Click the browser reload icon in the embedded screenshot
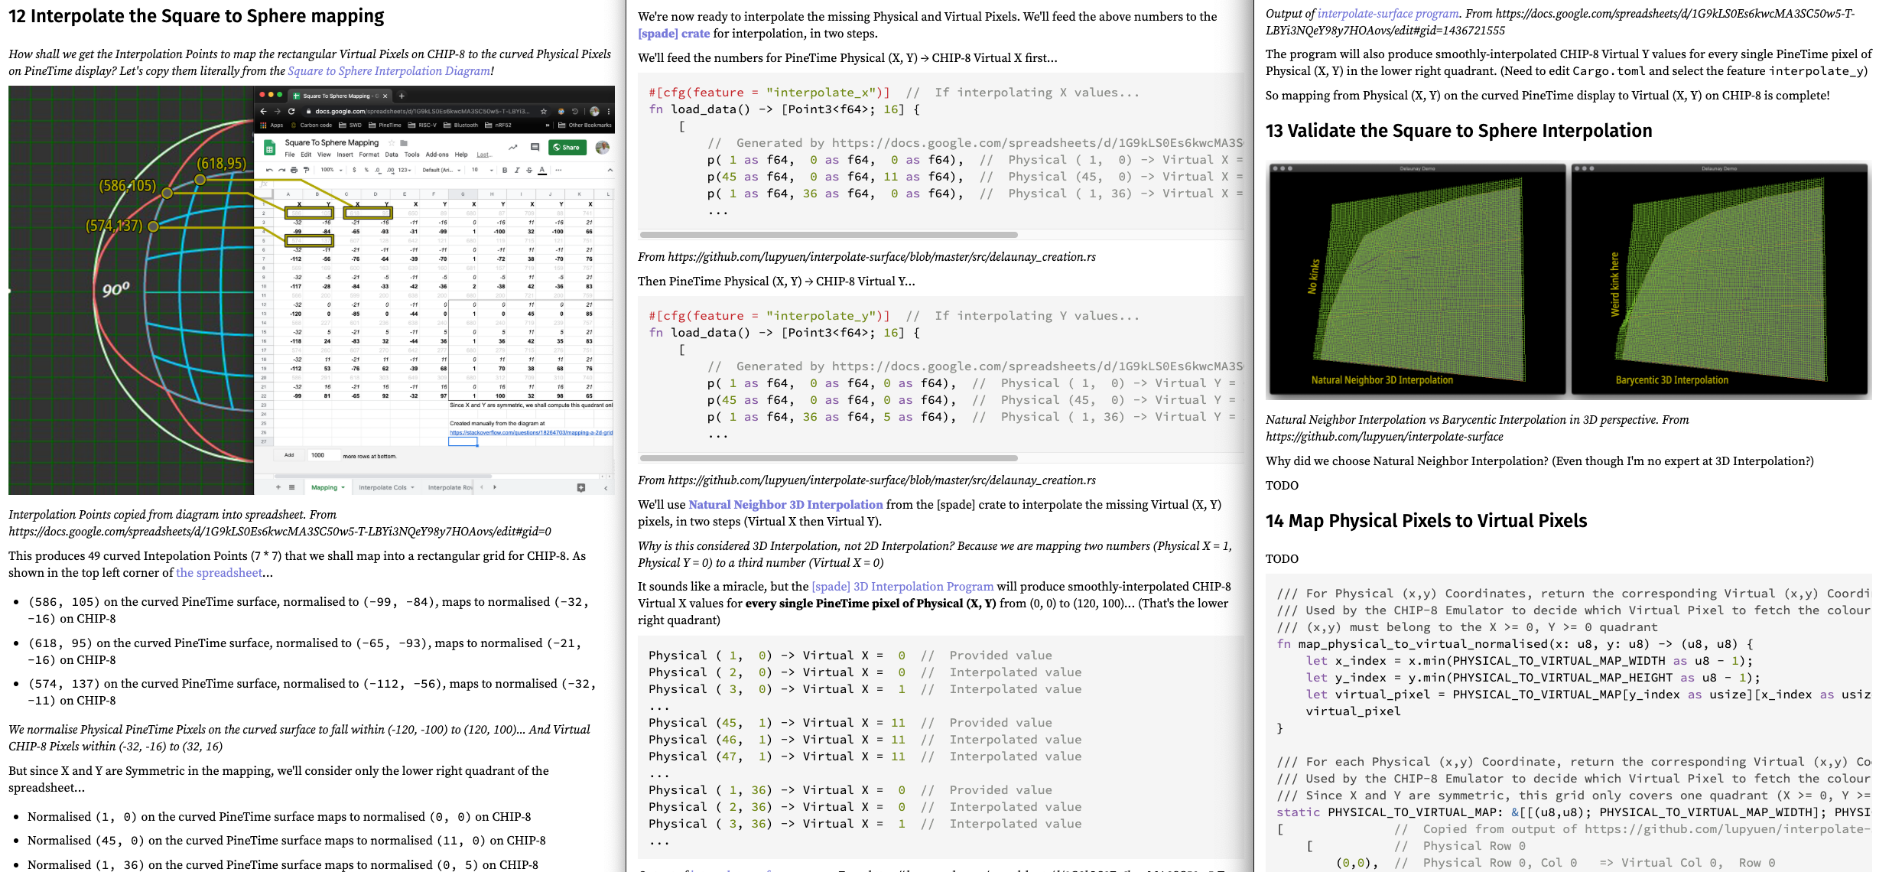This screenshot has width=1879, height=872. coord(291,111)
